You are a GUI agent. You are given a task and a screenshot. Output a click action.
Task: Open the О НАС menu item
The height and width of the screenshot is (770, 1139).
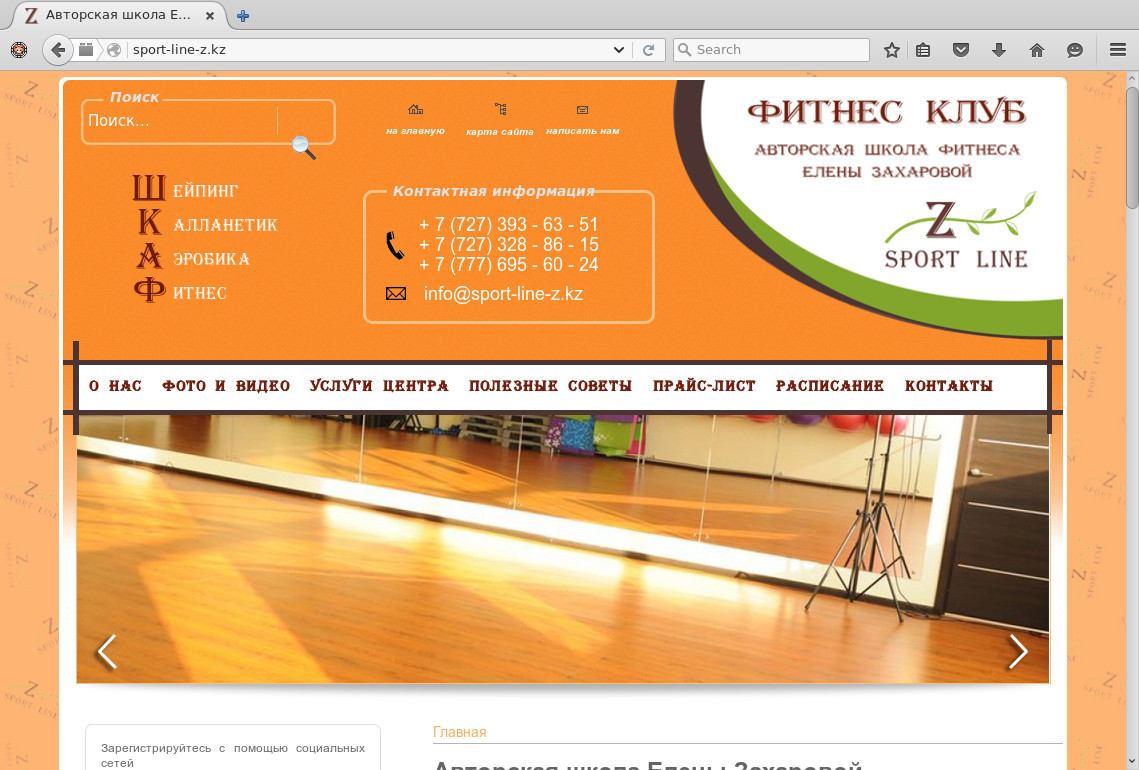point(115,386)
